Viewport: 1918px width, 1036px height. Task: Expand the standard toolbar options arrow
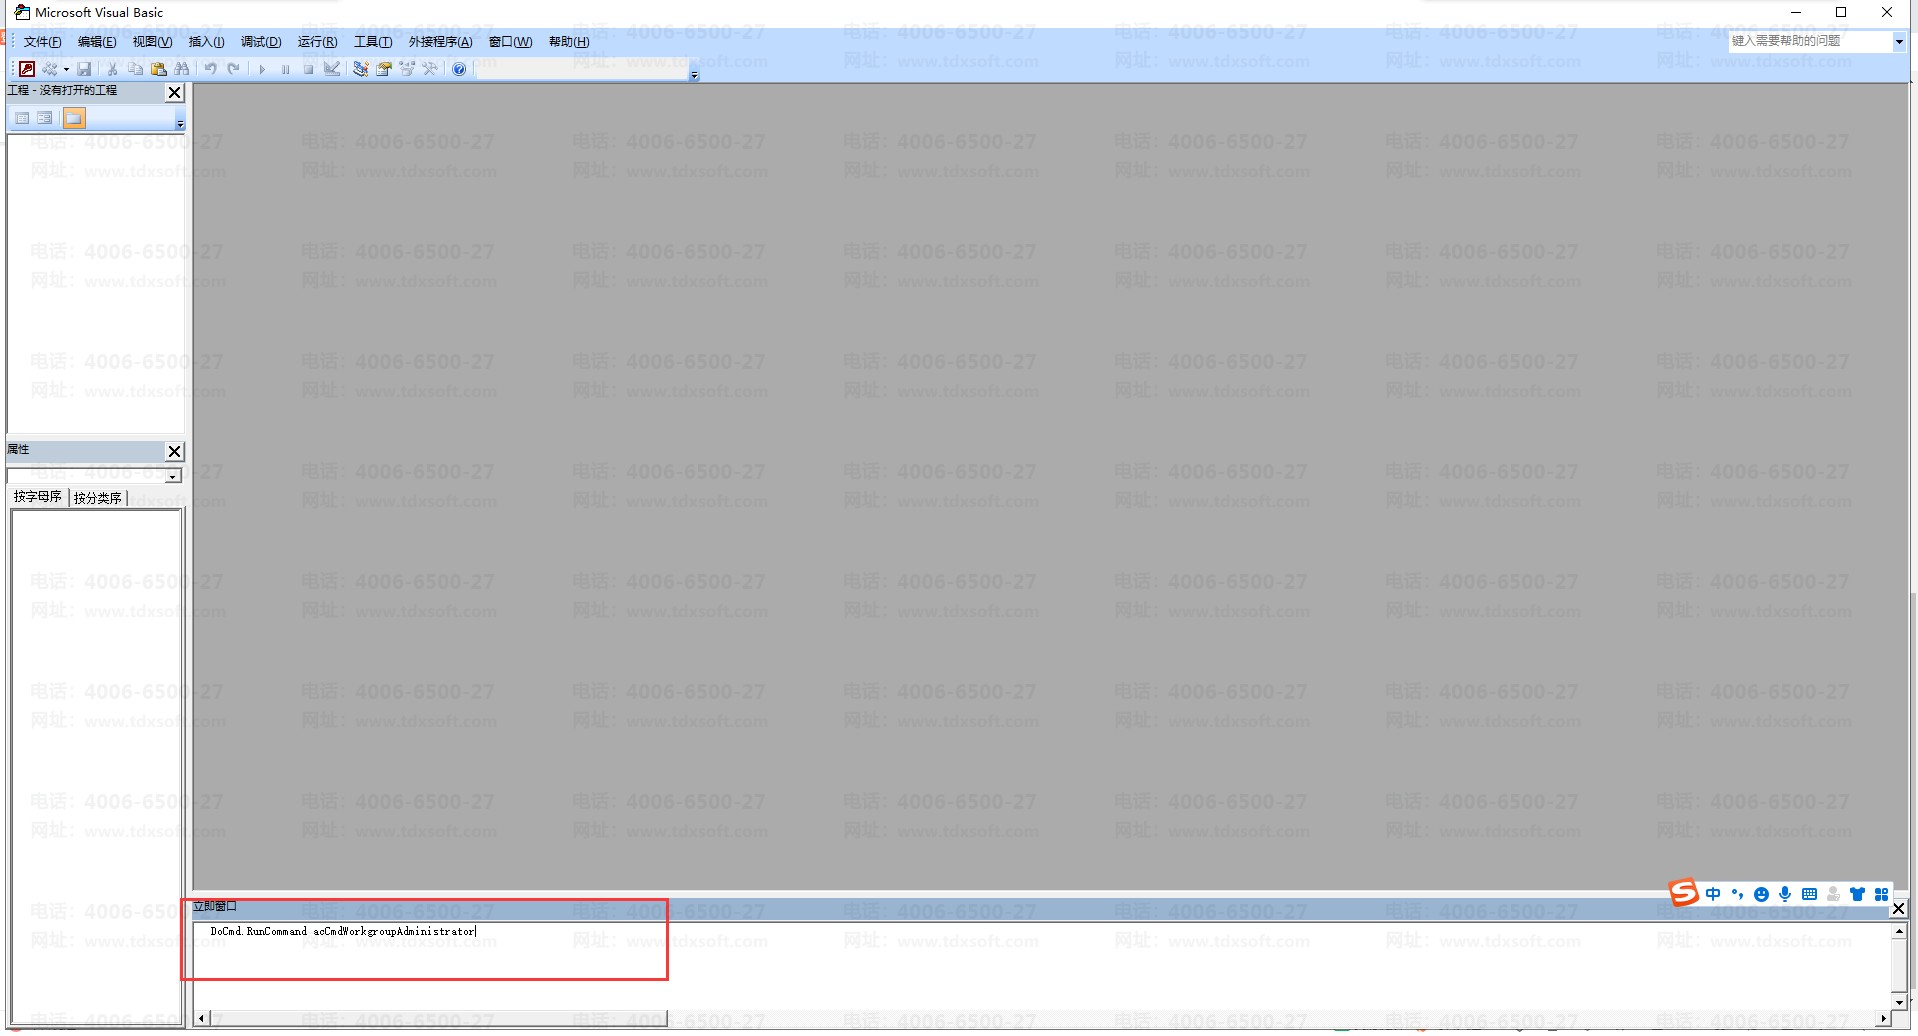[x=694, y=74]
